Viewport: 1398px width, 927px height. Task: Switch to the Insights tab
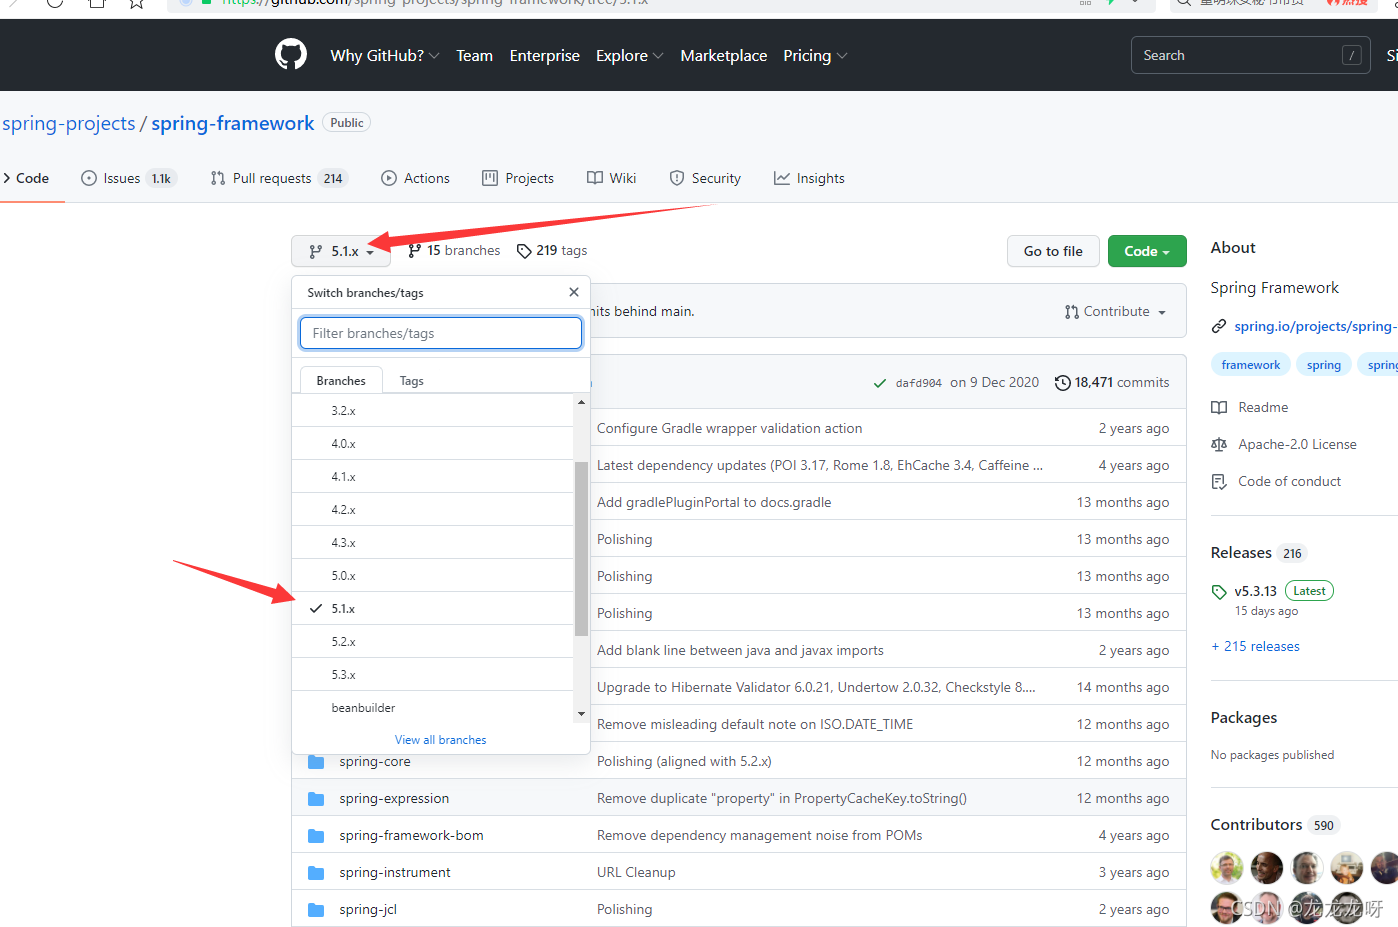809,178
